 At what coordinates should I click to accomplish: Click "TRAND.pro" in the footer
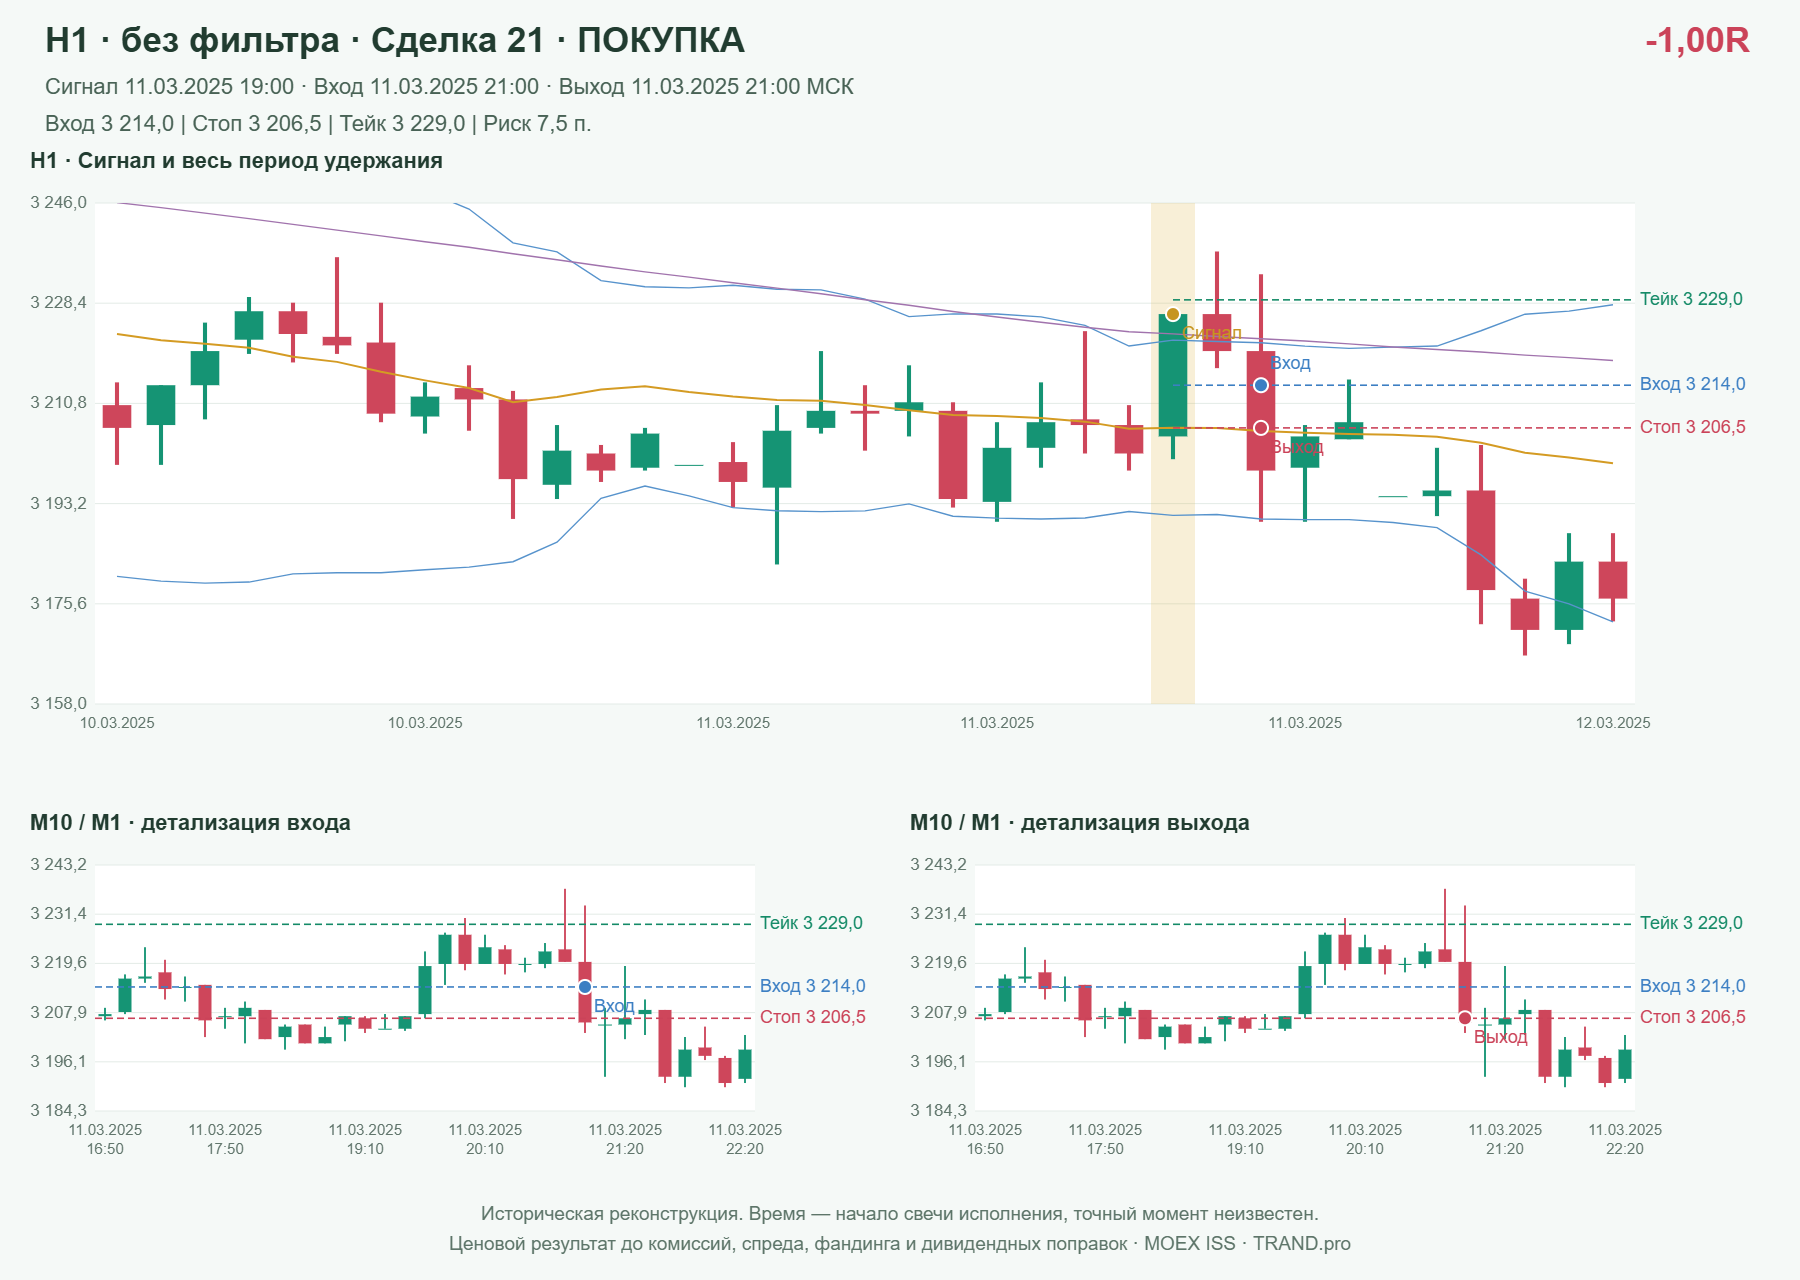click(x=1302, y=1244)
